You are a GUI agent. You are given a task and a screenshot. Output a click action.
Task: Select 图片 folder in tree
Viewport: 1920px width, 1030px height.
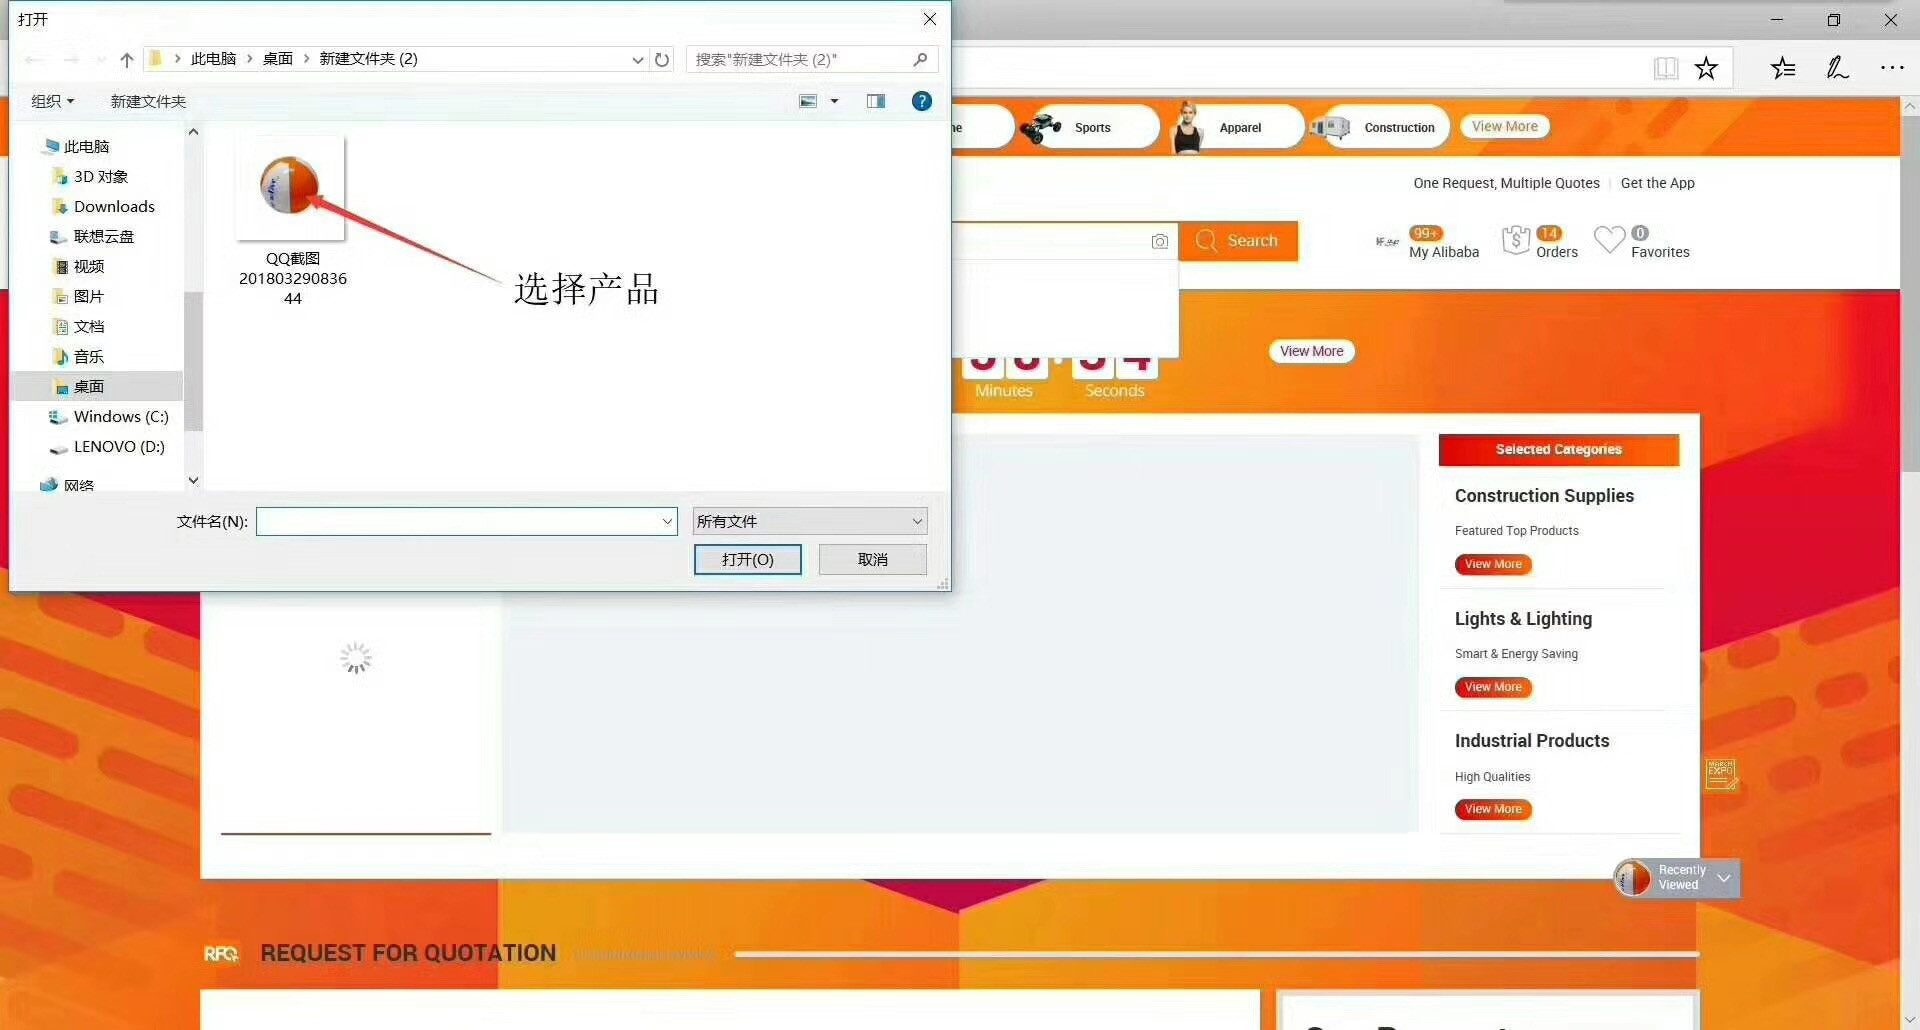pos(78,296)
